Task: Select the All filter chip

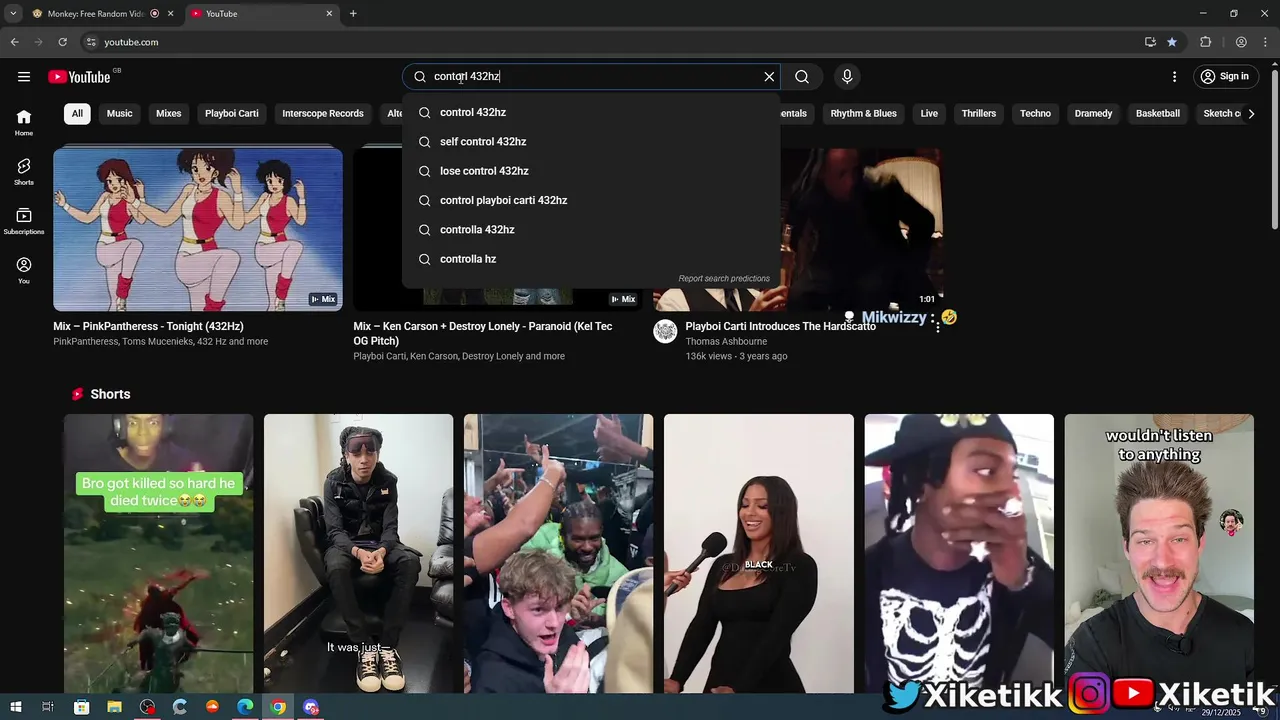Action: coord(77,113)
